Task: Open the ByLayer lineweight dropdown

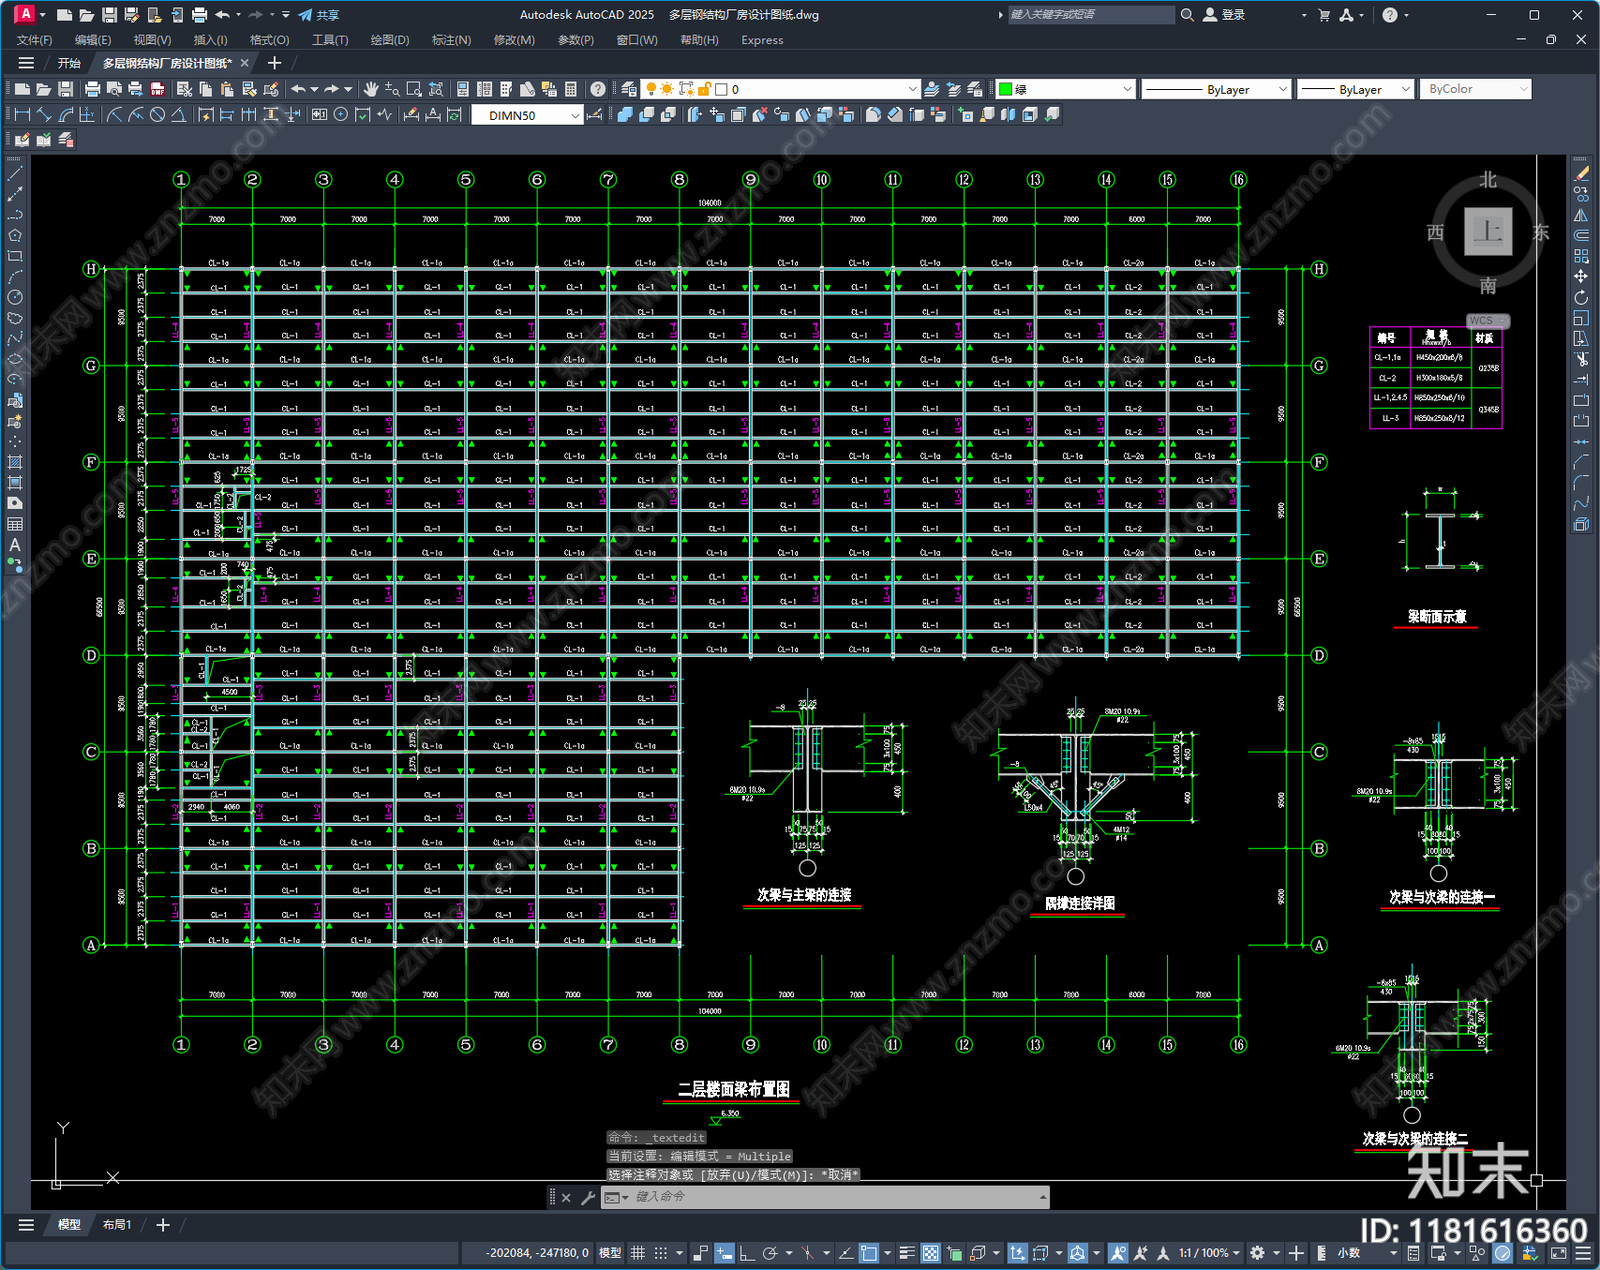Action: point(1356,89)
